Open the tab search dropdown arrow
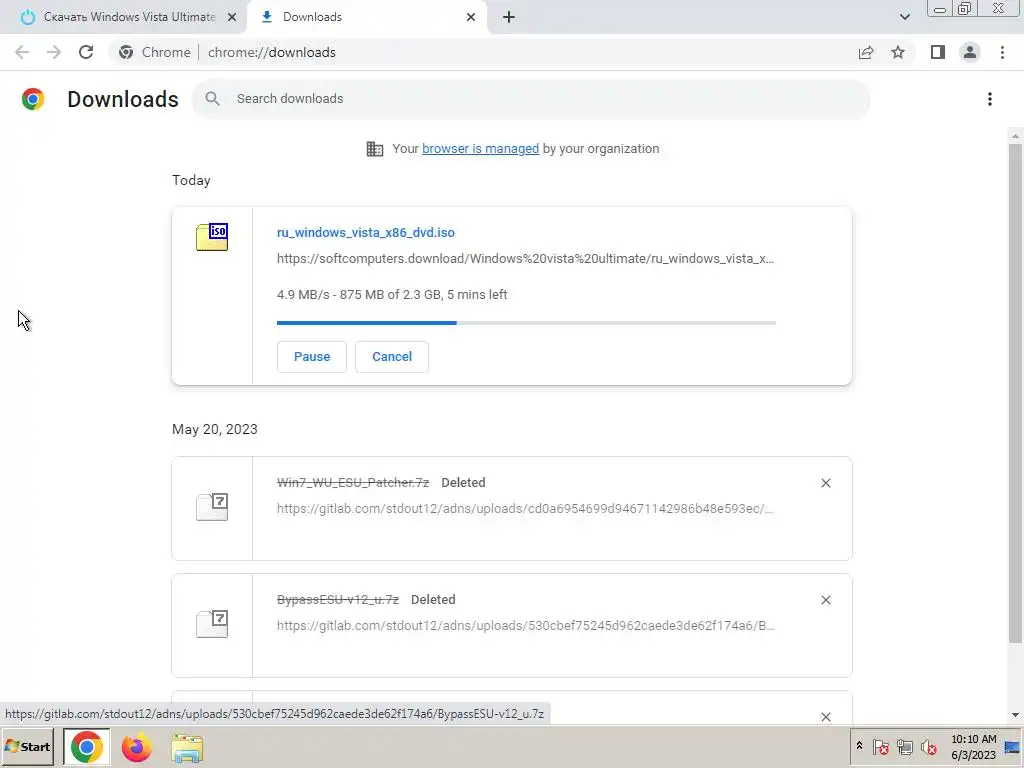Image resolution: width=1024 pixels, height=768 pixels. tap(904, 17)
